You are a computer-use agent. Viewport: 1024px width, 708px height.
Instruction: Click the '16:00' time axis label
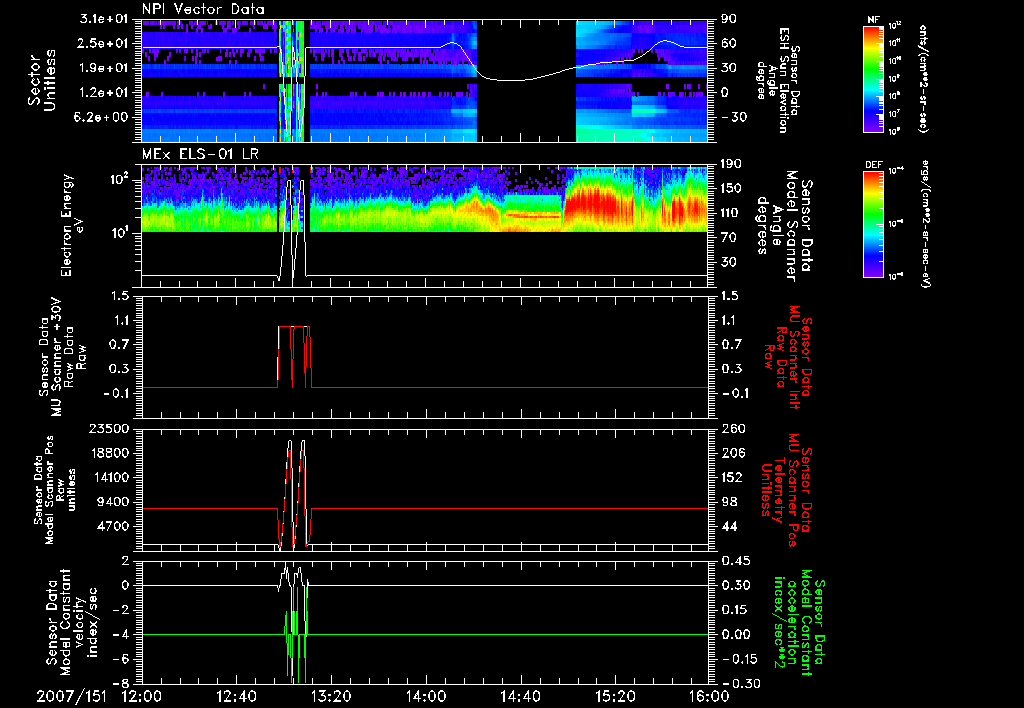[x=709, y=696]
